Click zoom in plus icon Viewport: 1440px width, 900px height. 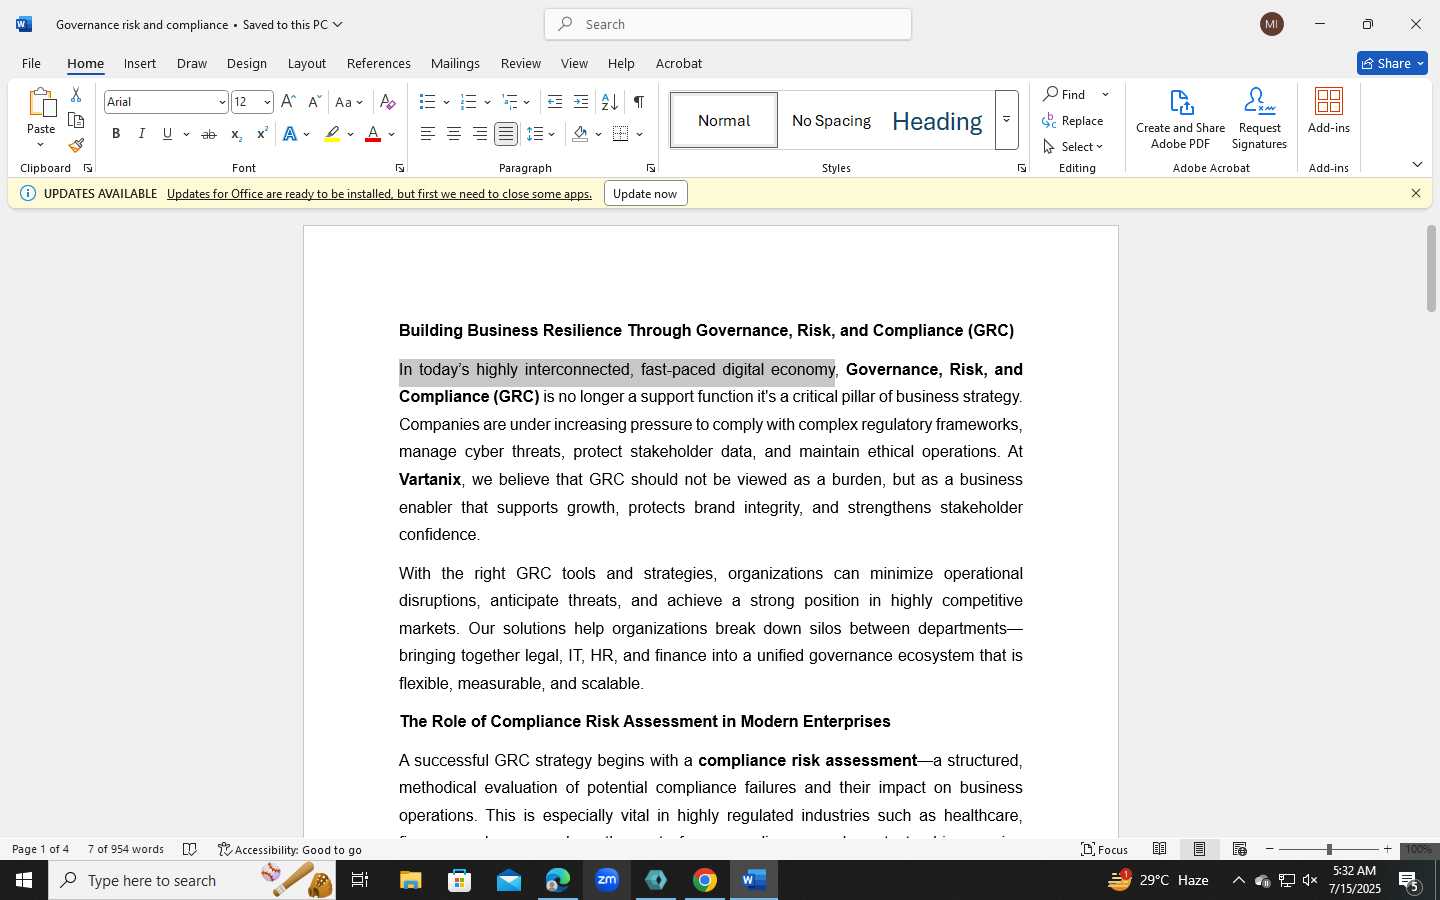(x=1387, y=849)
